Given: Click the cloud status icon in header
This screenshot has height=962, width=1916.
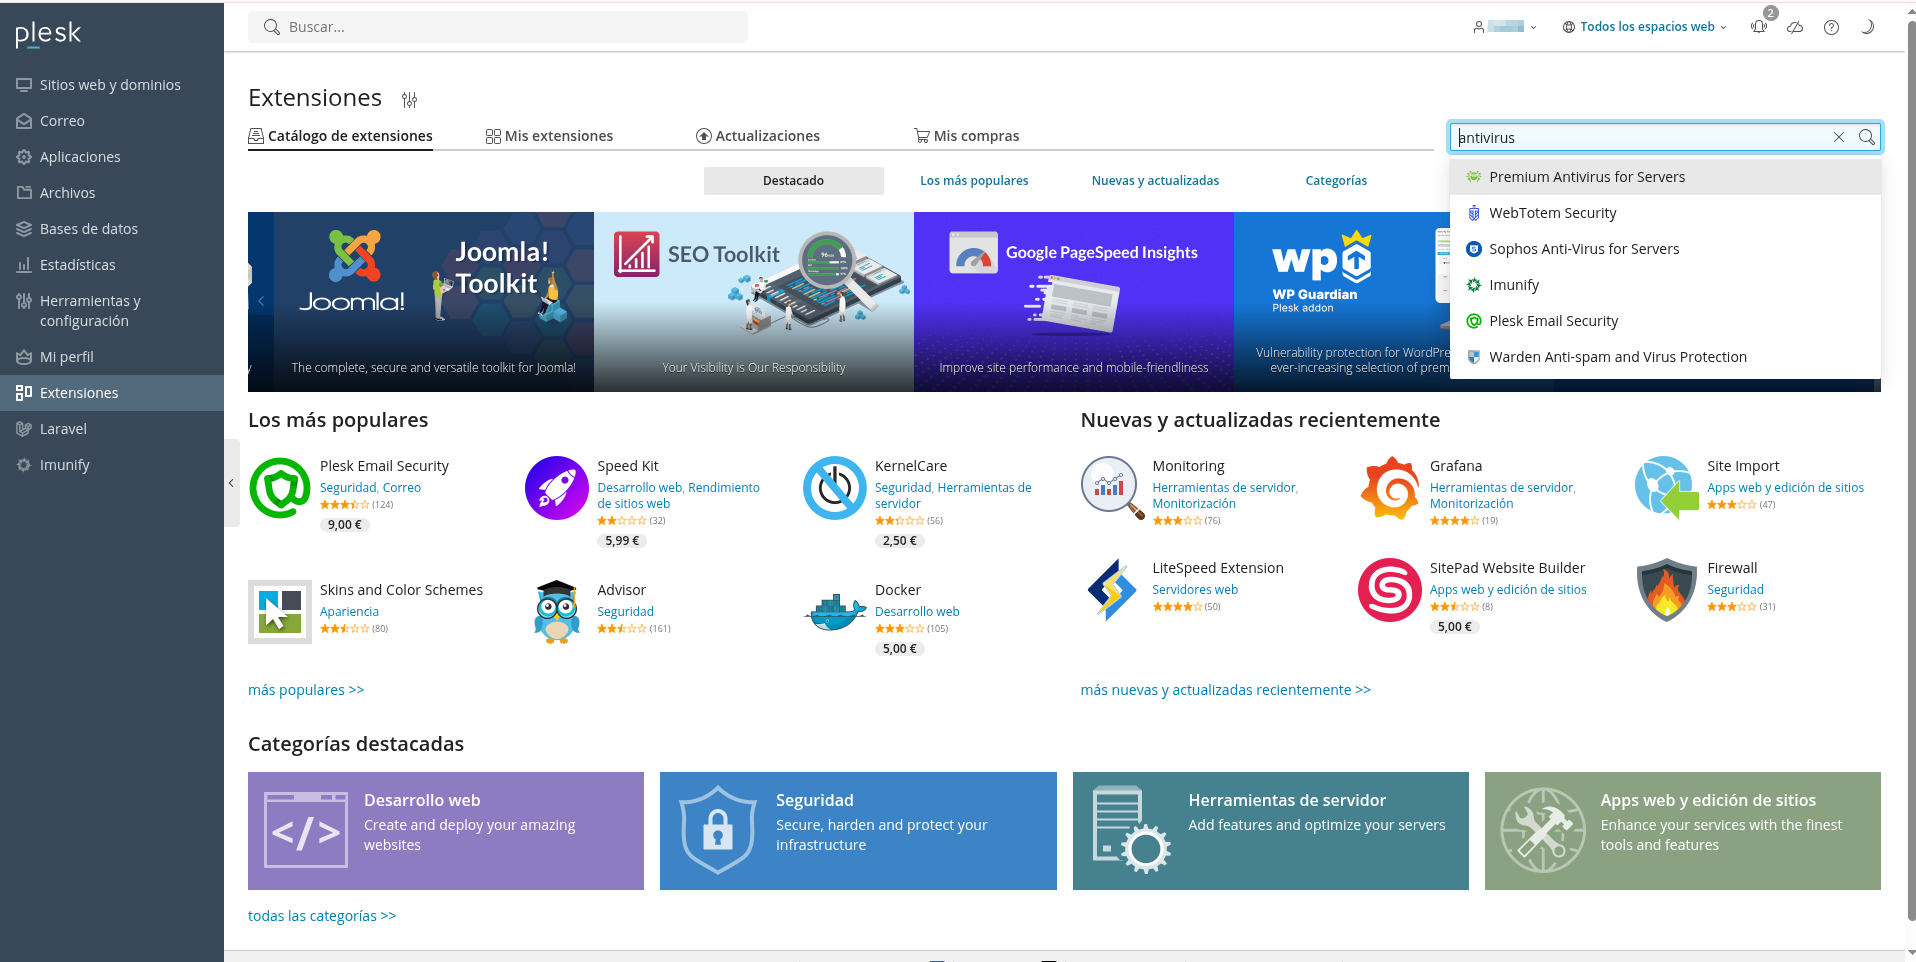Looking at the screenshot, I should [1795, 27].
